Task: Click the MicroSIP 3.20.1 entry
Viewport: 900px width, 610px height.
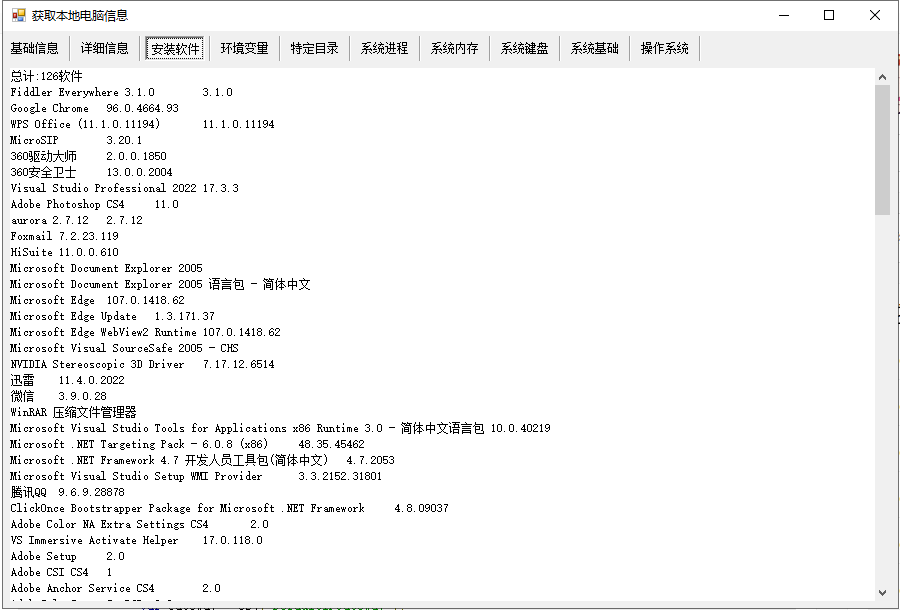Action: (76, 141)
